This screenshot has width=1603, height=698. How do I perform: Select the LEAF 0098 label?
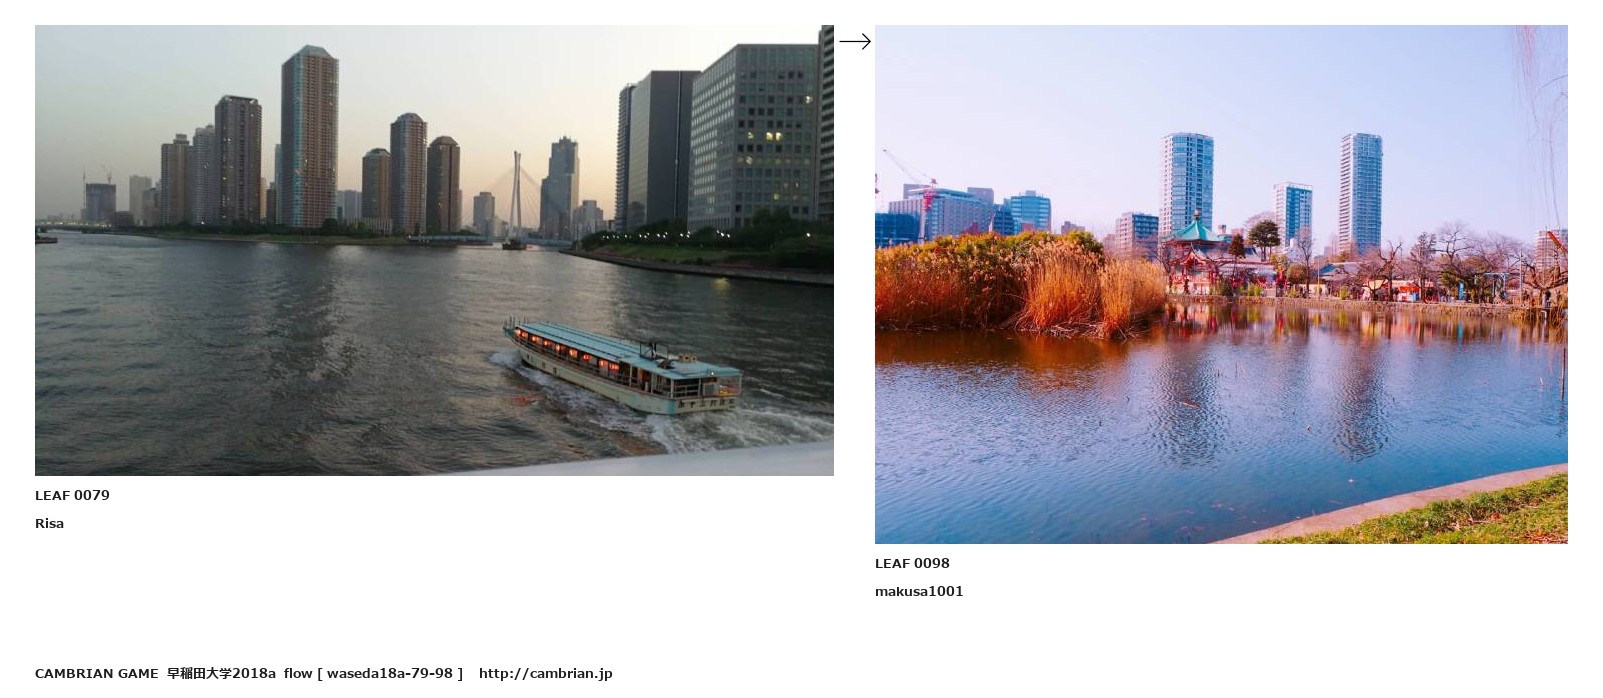click(x=912, y=563)
